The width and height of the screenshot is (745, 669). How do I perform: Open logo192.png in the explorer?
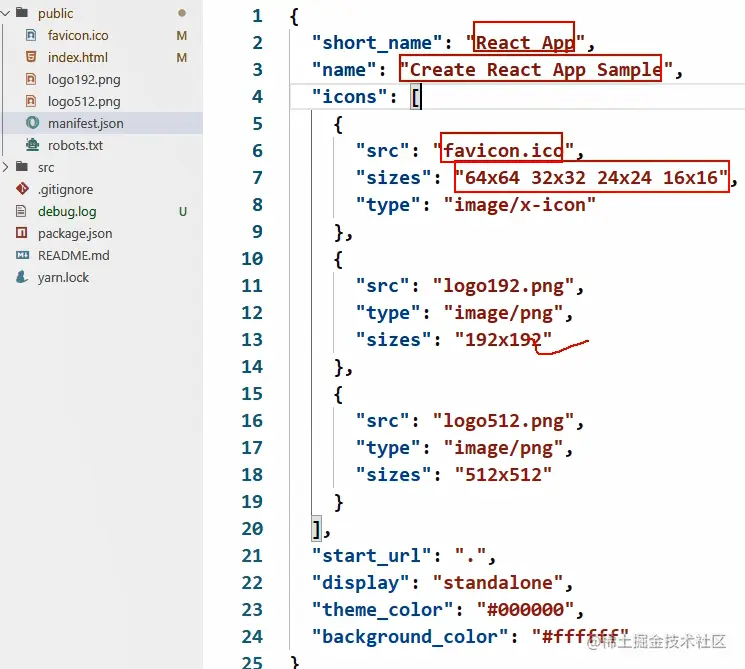(x=84, y=80)
